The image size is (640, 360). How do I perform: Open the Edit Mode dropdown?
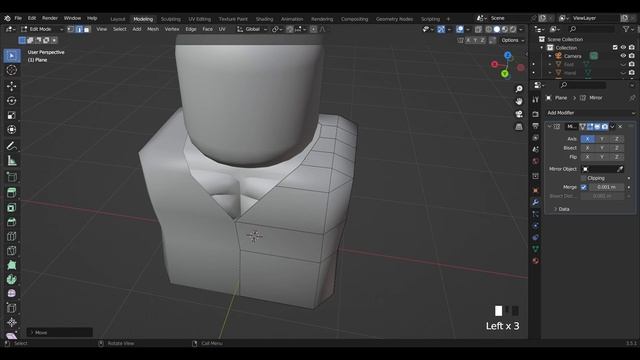tap(42, 29)
